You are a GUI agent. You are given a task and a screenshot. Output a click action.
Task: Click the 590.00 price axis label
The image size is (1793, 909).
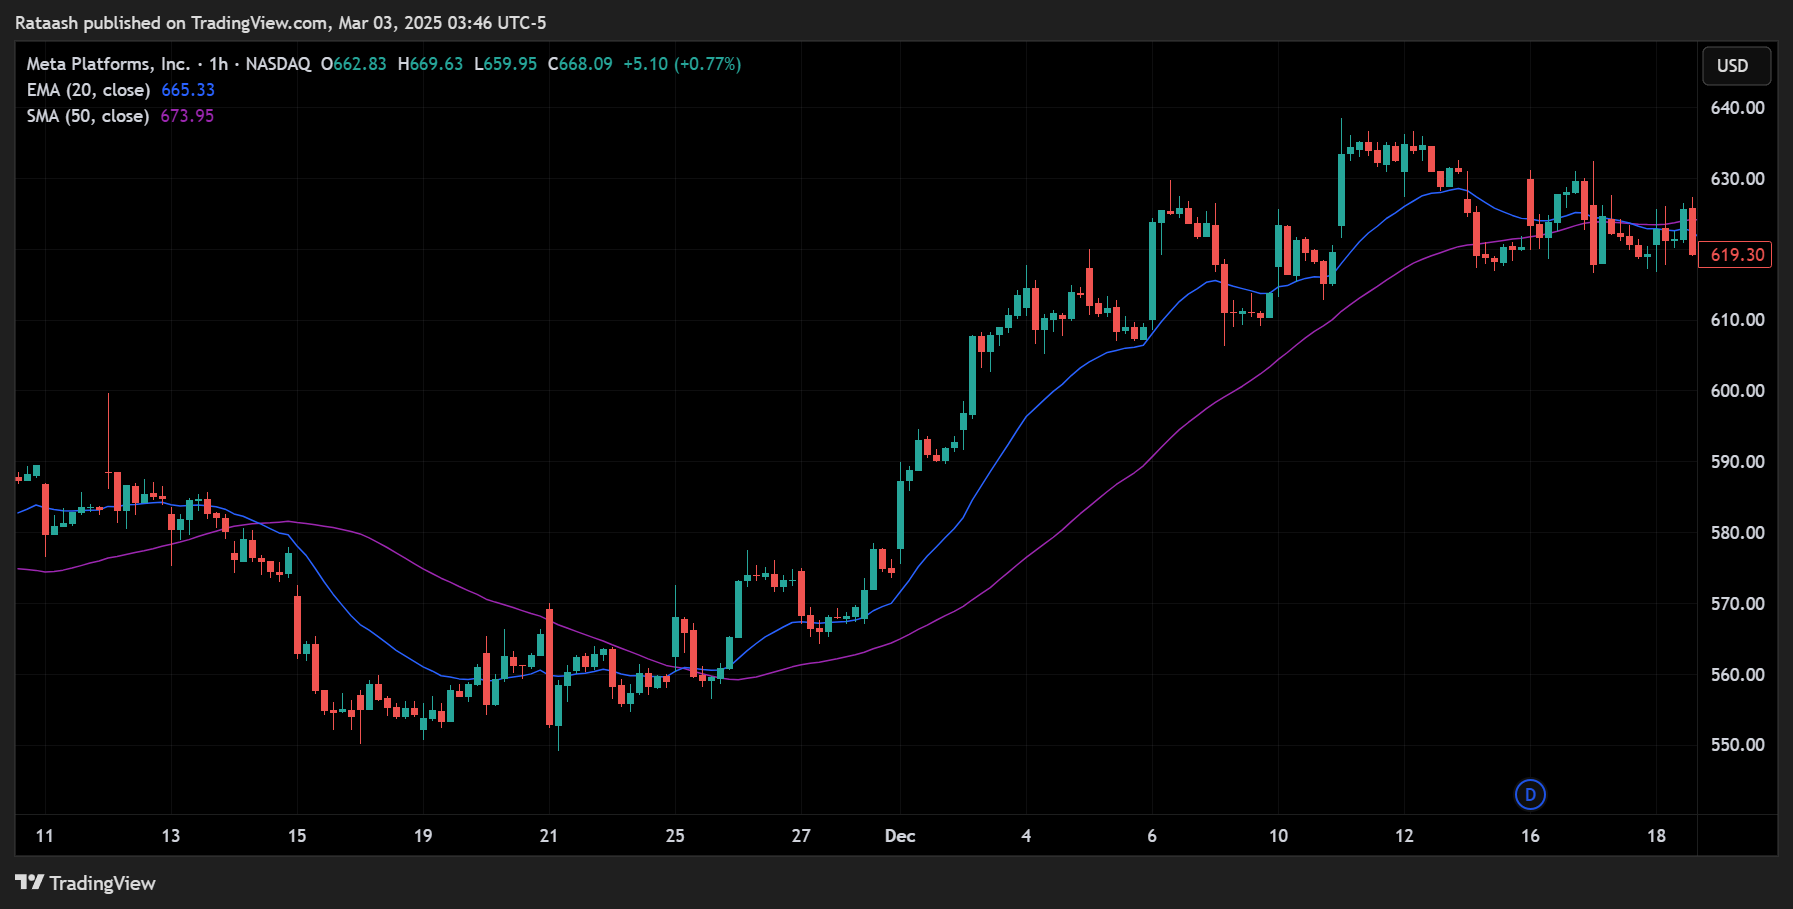(1737, 462)
